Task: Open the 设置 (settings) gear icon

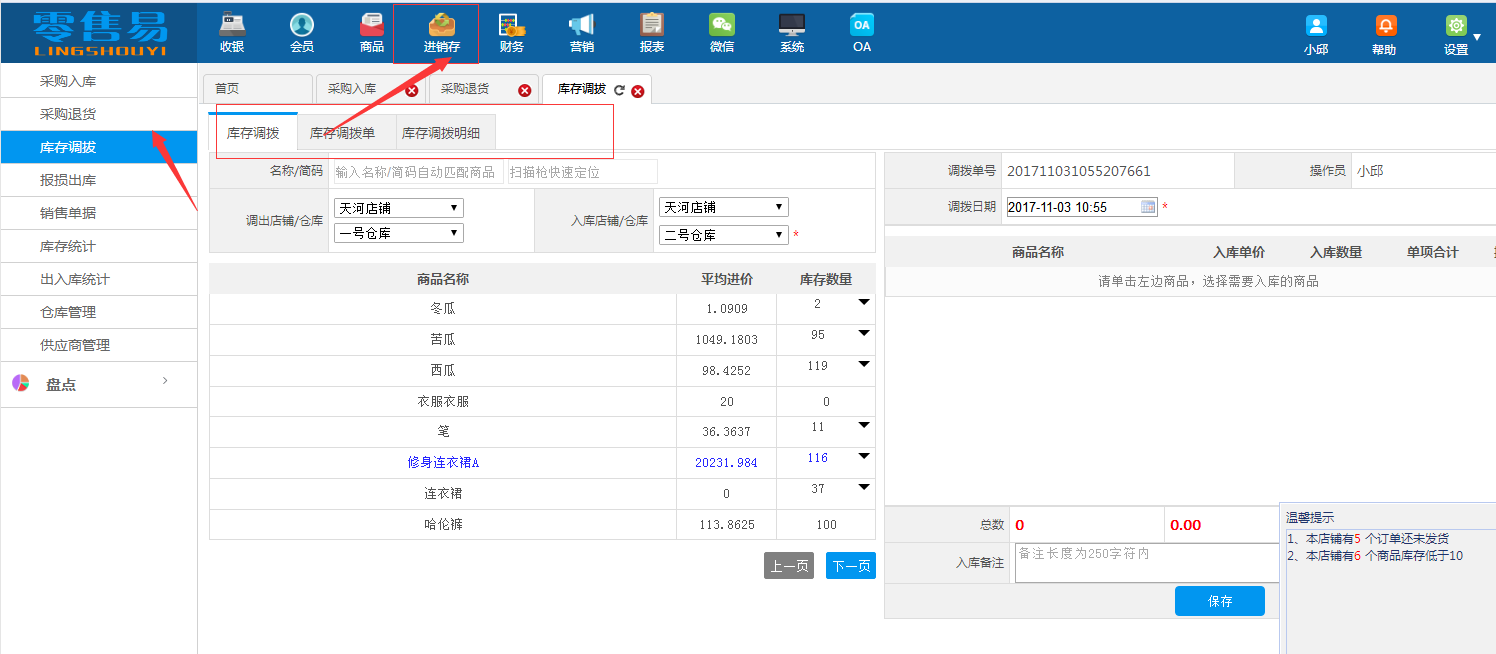Action: (1455, 25)
